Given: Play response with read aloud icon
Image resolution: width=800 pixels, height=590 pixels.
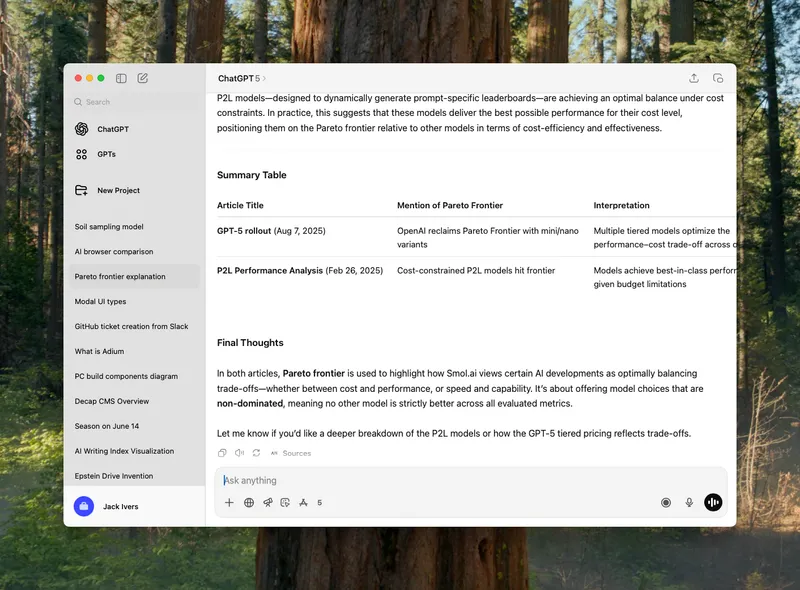Looking at the screenshot, I should click(x=239, y=453).
